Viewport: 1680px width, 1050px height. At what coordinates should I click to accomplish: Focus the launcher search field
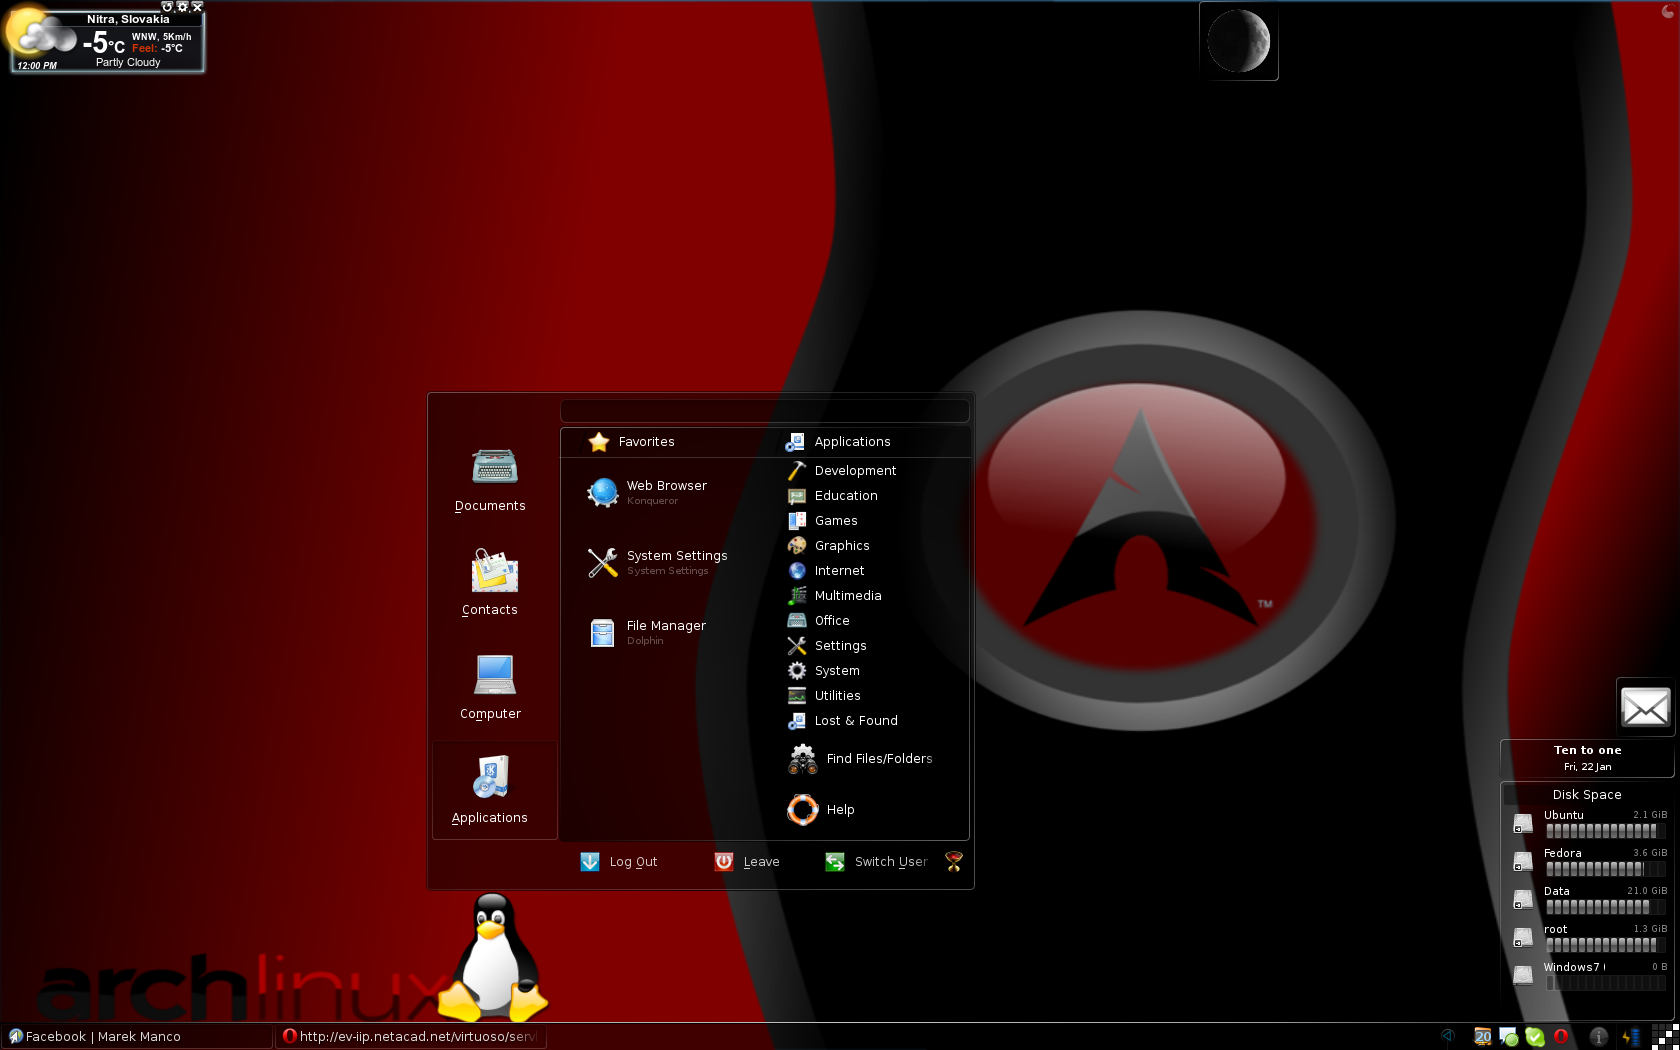[764, 411]
